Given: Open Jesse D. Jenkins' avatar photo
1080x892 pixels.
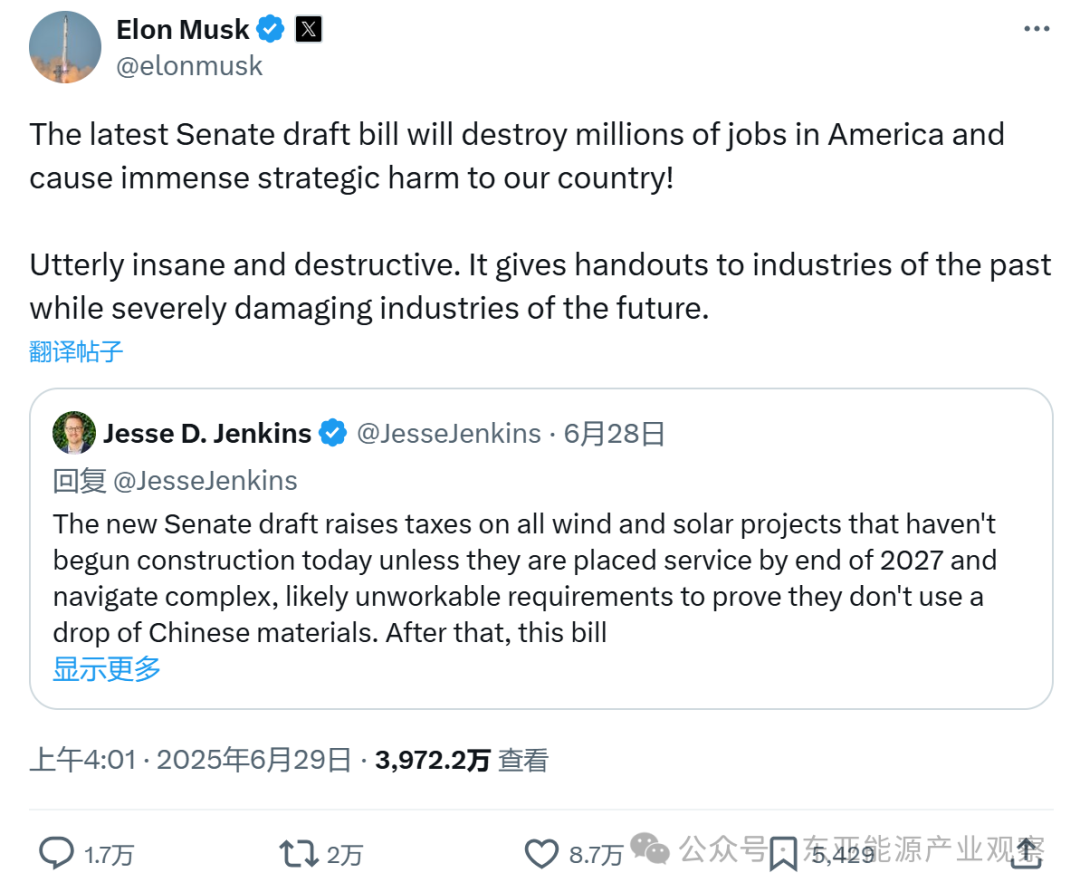Looking at the screenshot, I should (x=74, y=433).
